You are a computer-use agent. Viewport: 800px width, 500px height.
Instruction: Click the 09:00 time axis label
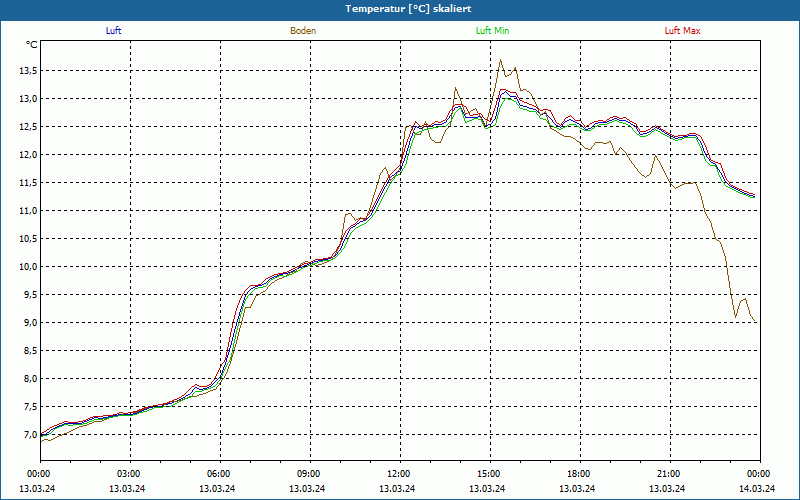pyautogui.click(x=308, y=474)
